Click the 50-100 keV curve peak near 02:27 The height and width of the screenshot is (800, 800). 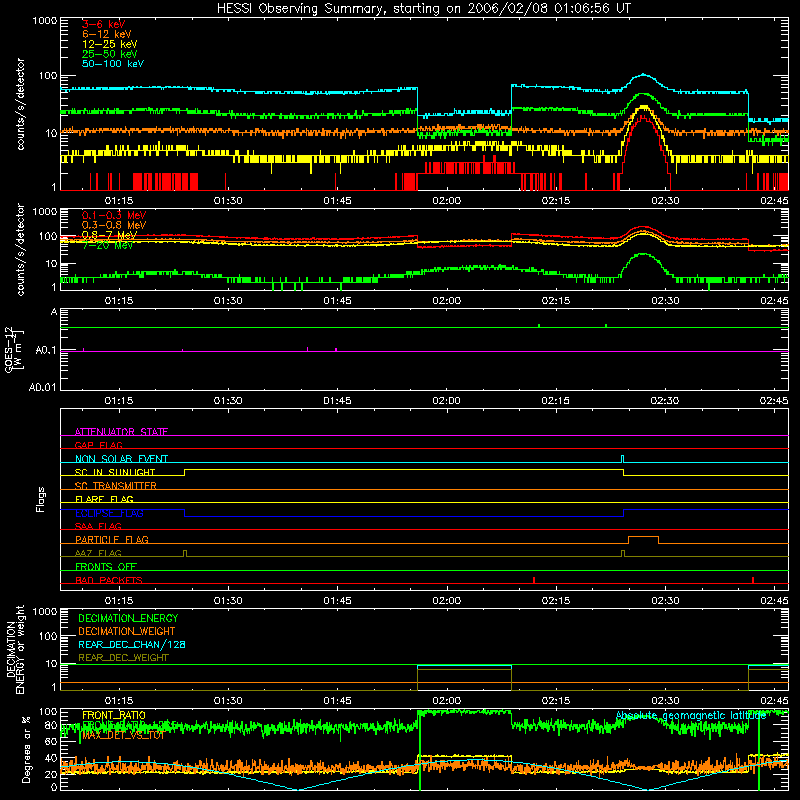coord(643,74)
